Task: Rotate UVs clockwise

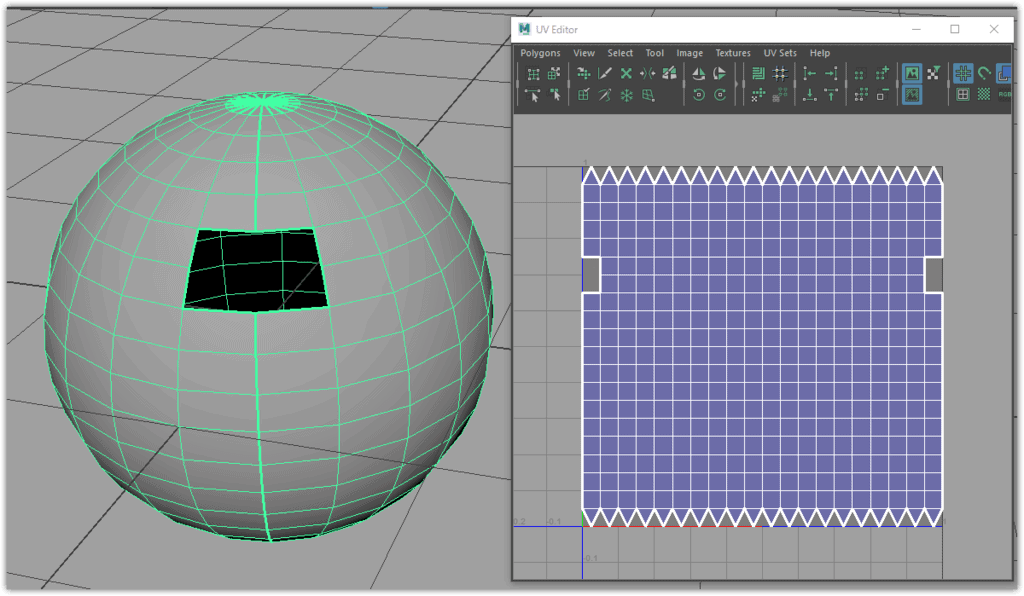Action: pyautogui.click(x=720, y=95)
